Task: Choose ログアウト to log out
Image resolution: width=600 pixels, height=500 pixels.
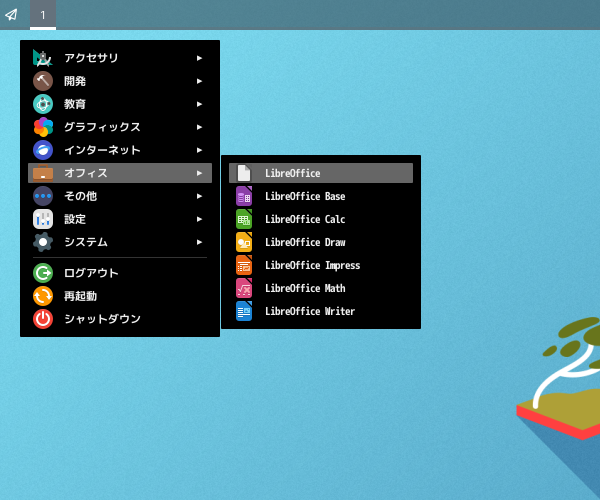Action: (120, 273)
